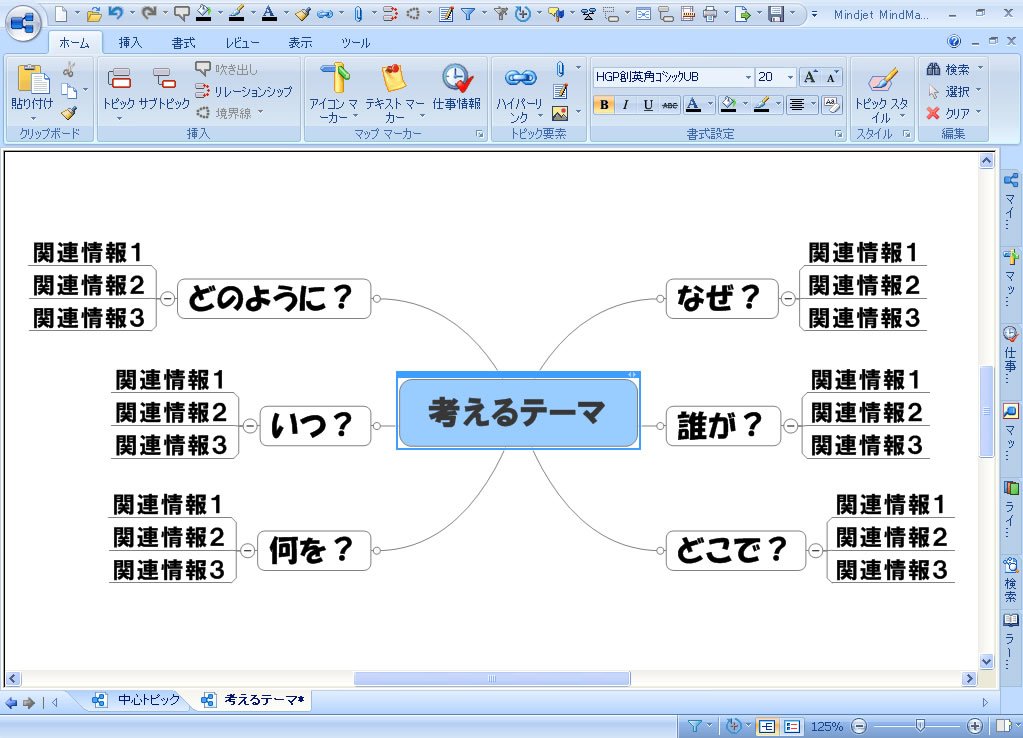
Task: Toggle Italic formatting
Action: (626, 104)
